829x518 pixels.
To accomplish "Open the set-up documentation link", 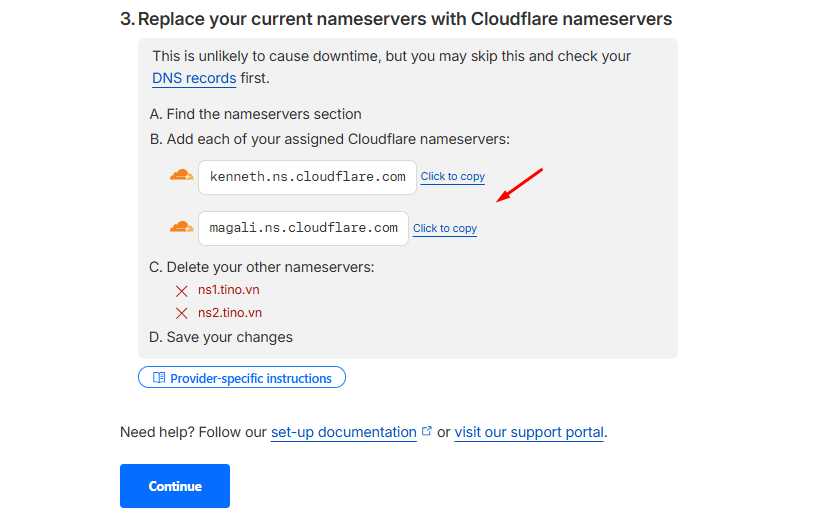I will coord(344,432).
